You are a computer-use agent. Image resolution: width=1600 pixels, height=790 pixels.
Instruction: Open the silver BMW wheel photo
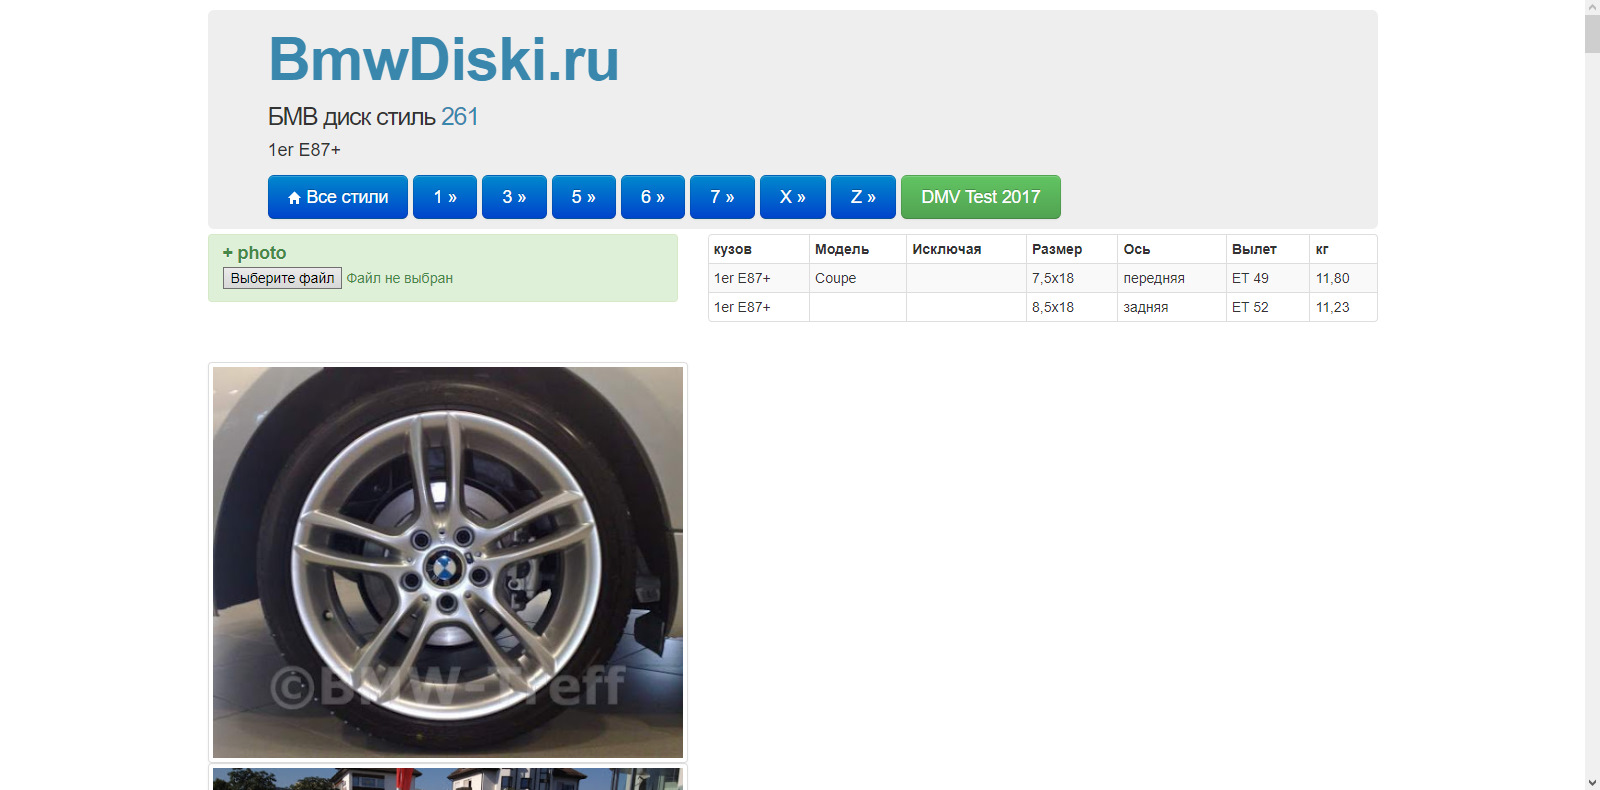pyautogui.click(x=447, y=561)
